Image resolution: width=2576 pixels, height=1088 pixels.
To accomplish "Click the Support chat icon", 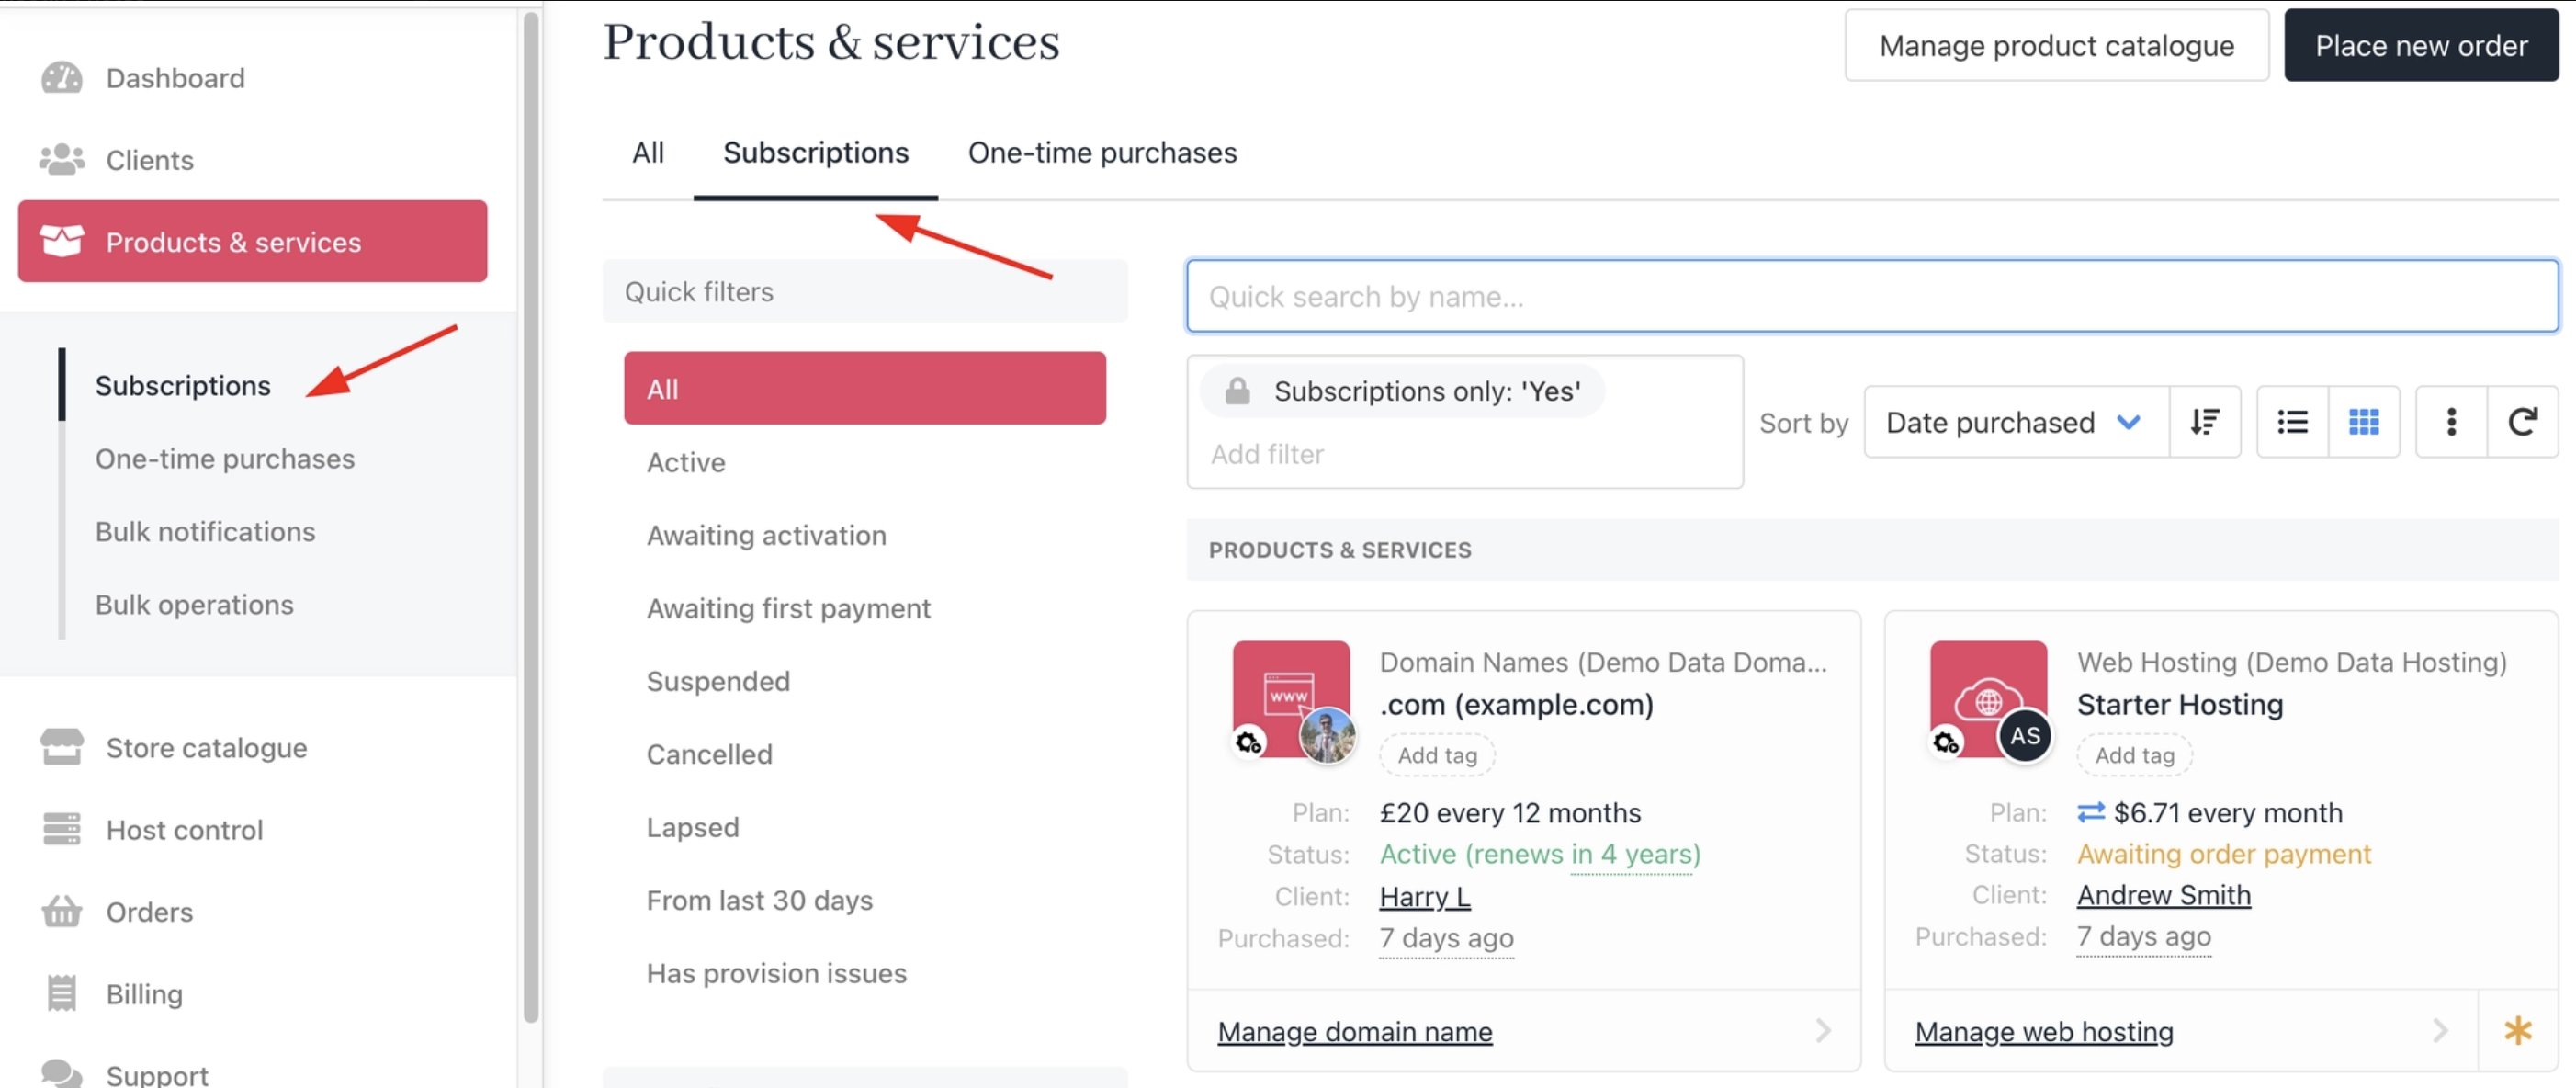I will (61, 1073).
